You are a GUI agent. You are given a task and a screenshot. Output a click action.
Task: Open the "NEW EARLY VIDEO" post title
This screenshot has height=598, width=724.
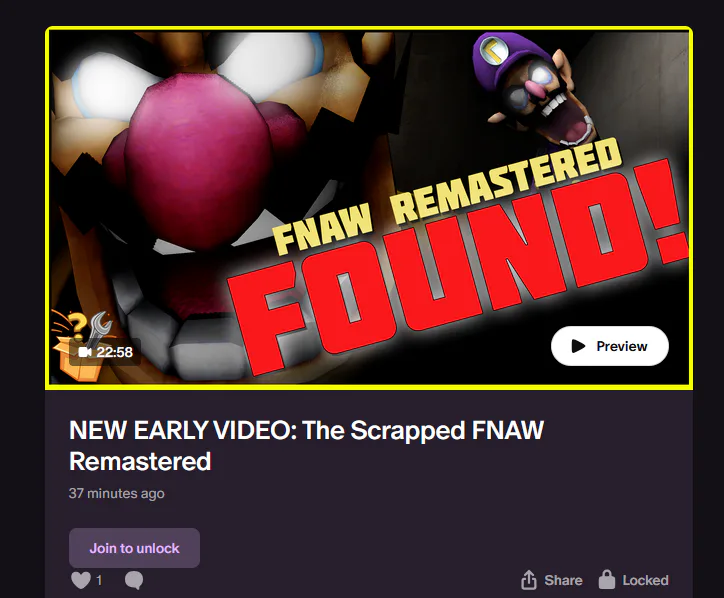click(x=307, y=446)
